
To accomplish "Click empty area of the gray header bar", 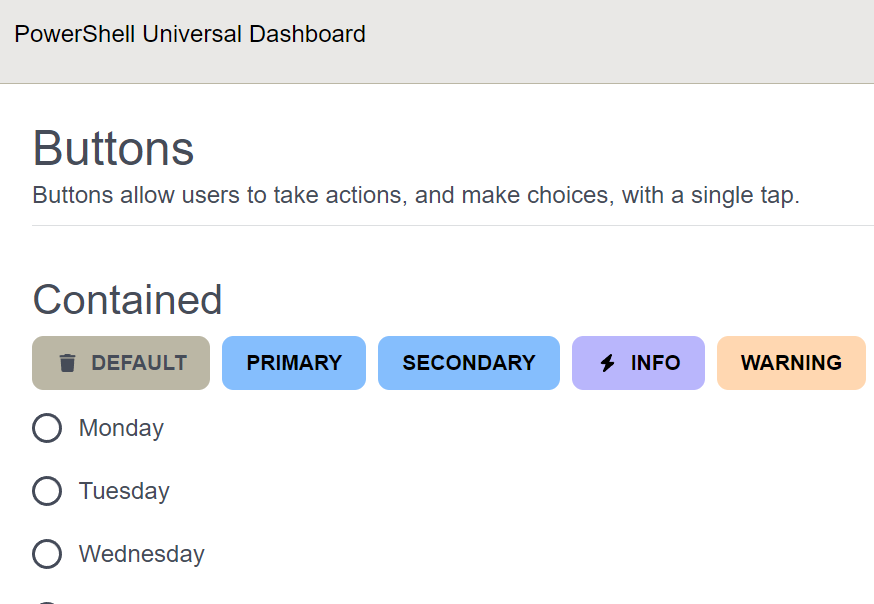I will 620,40.
